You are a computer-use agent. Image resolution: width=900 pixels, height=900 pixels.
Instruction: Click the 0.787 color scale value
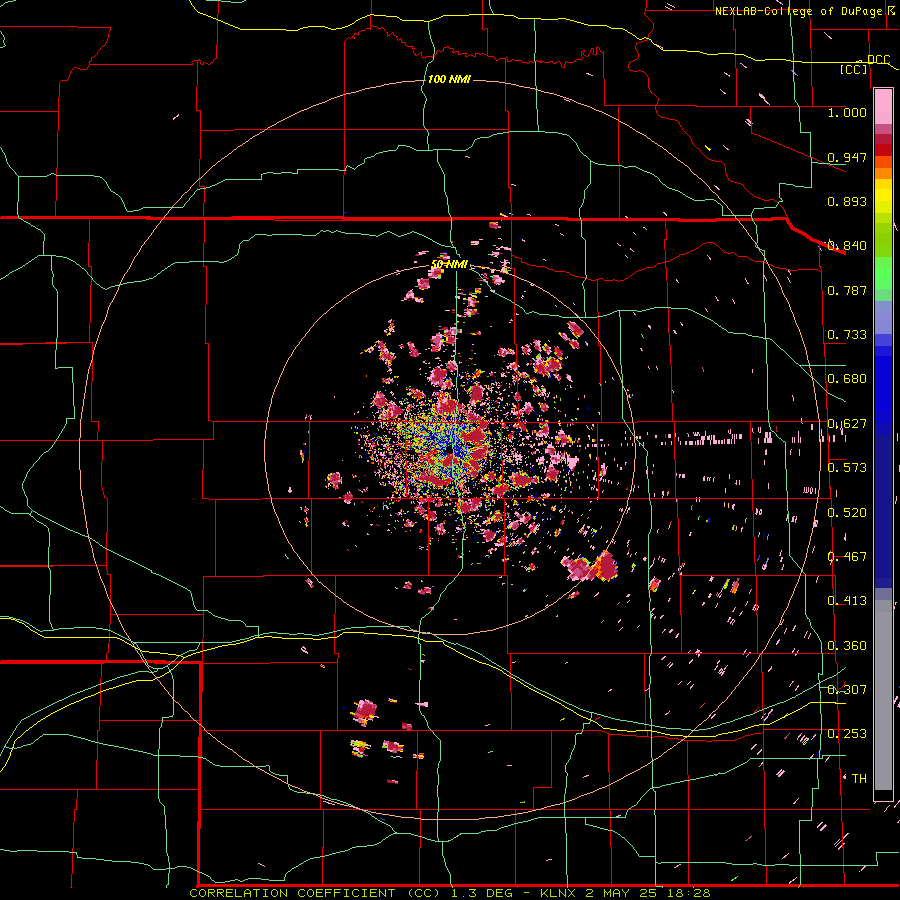click(x=847, y=290)
